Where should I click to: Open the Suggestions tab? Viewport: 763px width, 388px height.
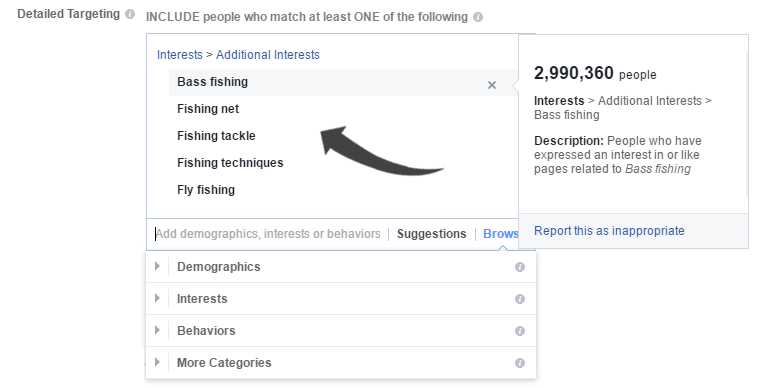pos(432,234)
